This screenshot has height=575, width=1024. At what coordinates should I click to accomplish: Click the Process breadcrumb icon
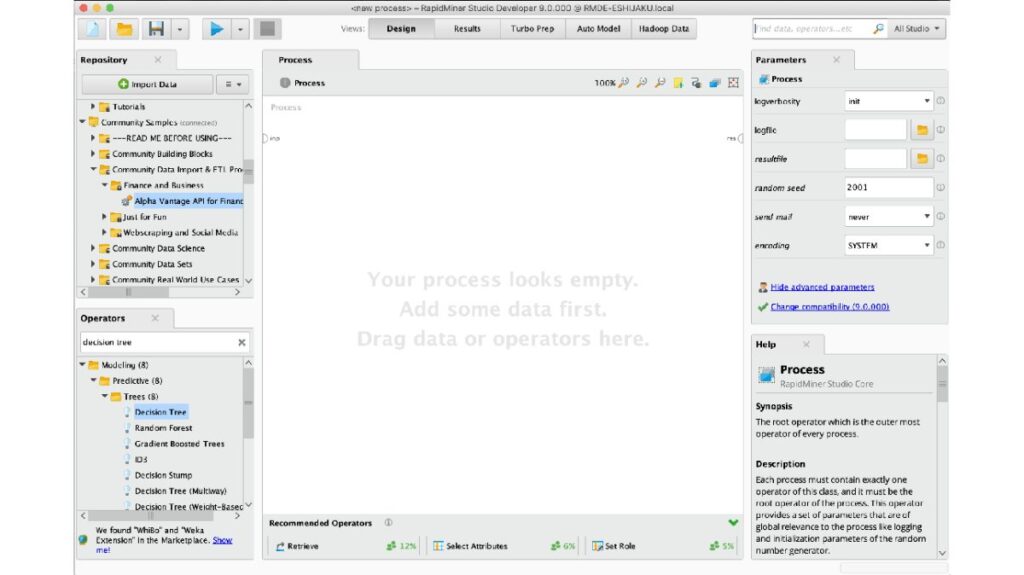coord(285,83)
